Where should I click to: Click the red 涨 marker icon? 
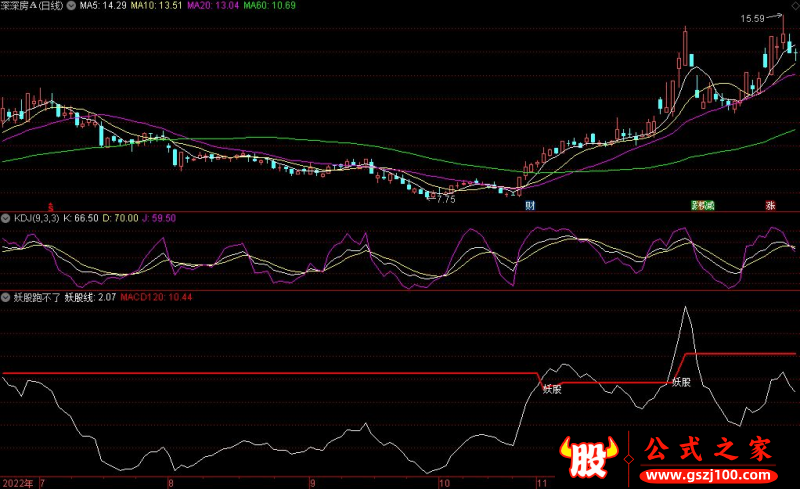770,206
